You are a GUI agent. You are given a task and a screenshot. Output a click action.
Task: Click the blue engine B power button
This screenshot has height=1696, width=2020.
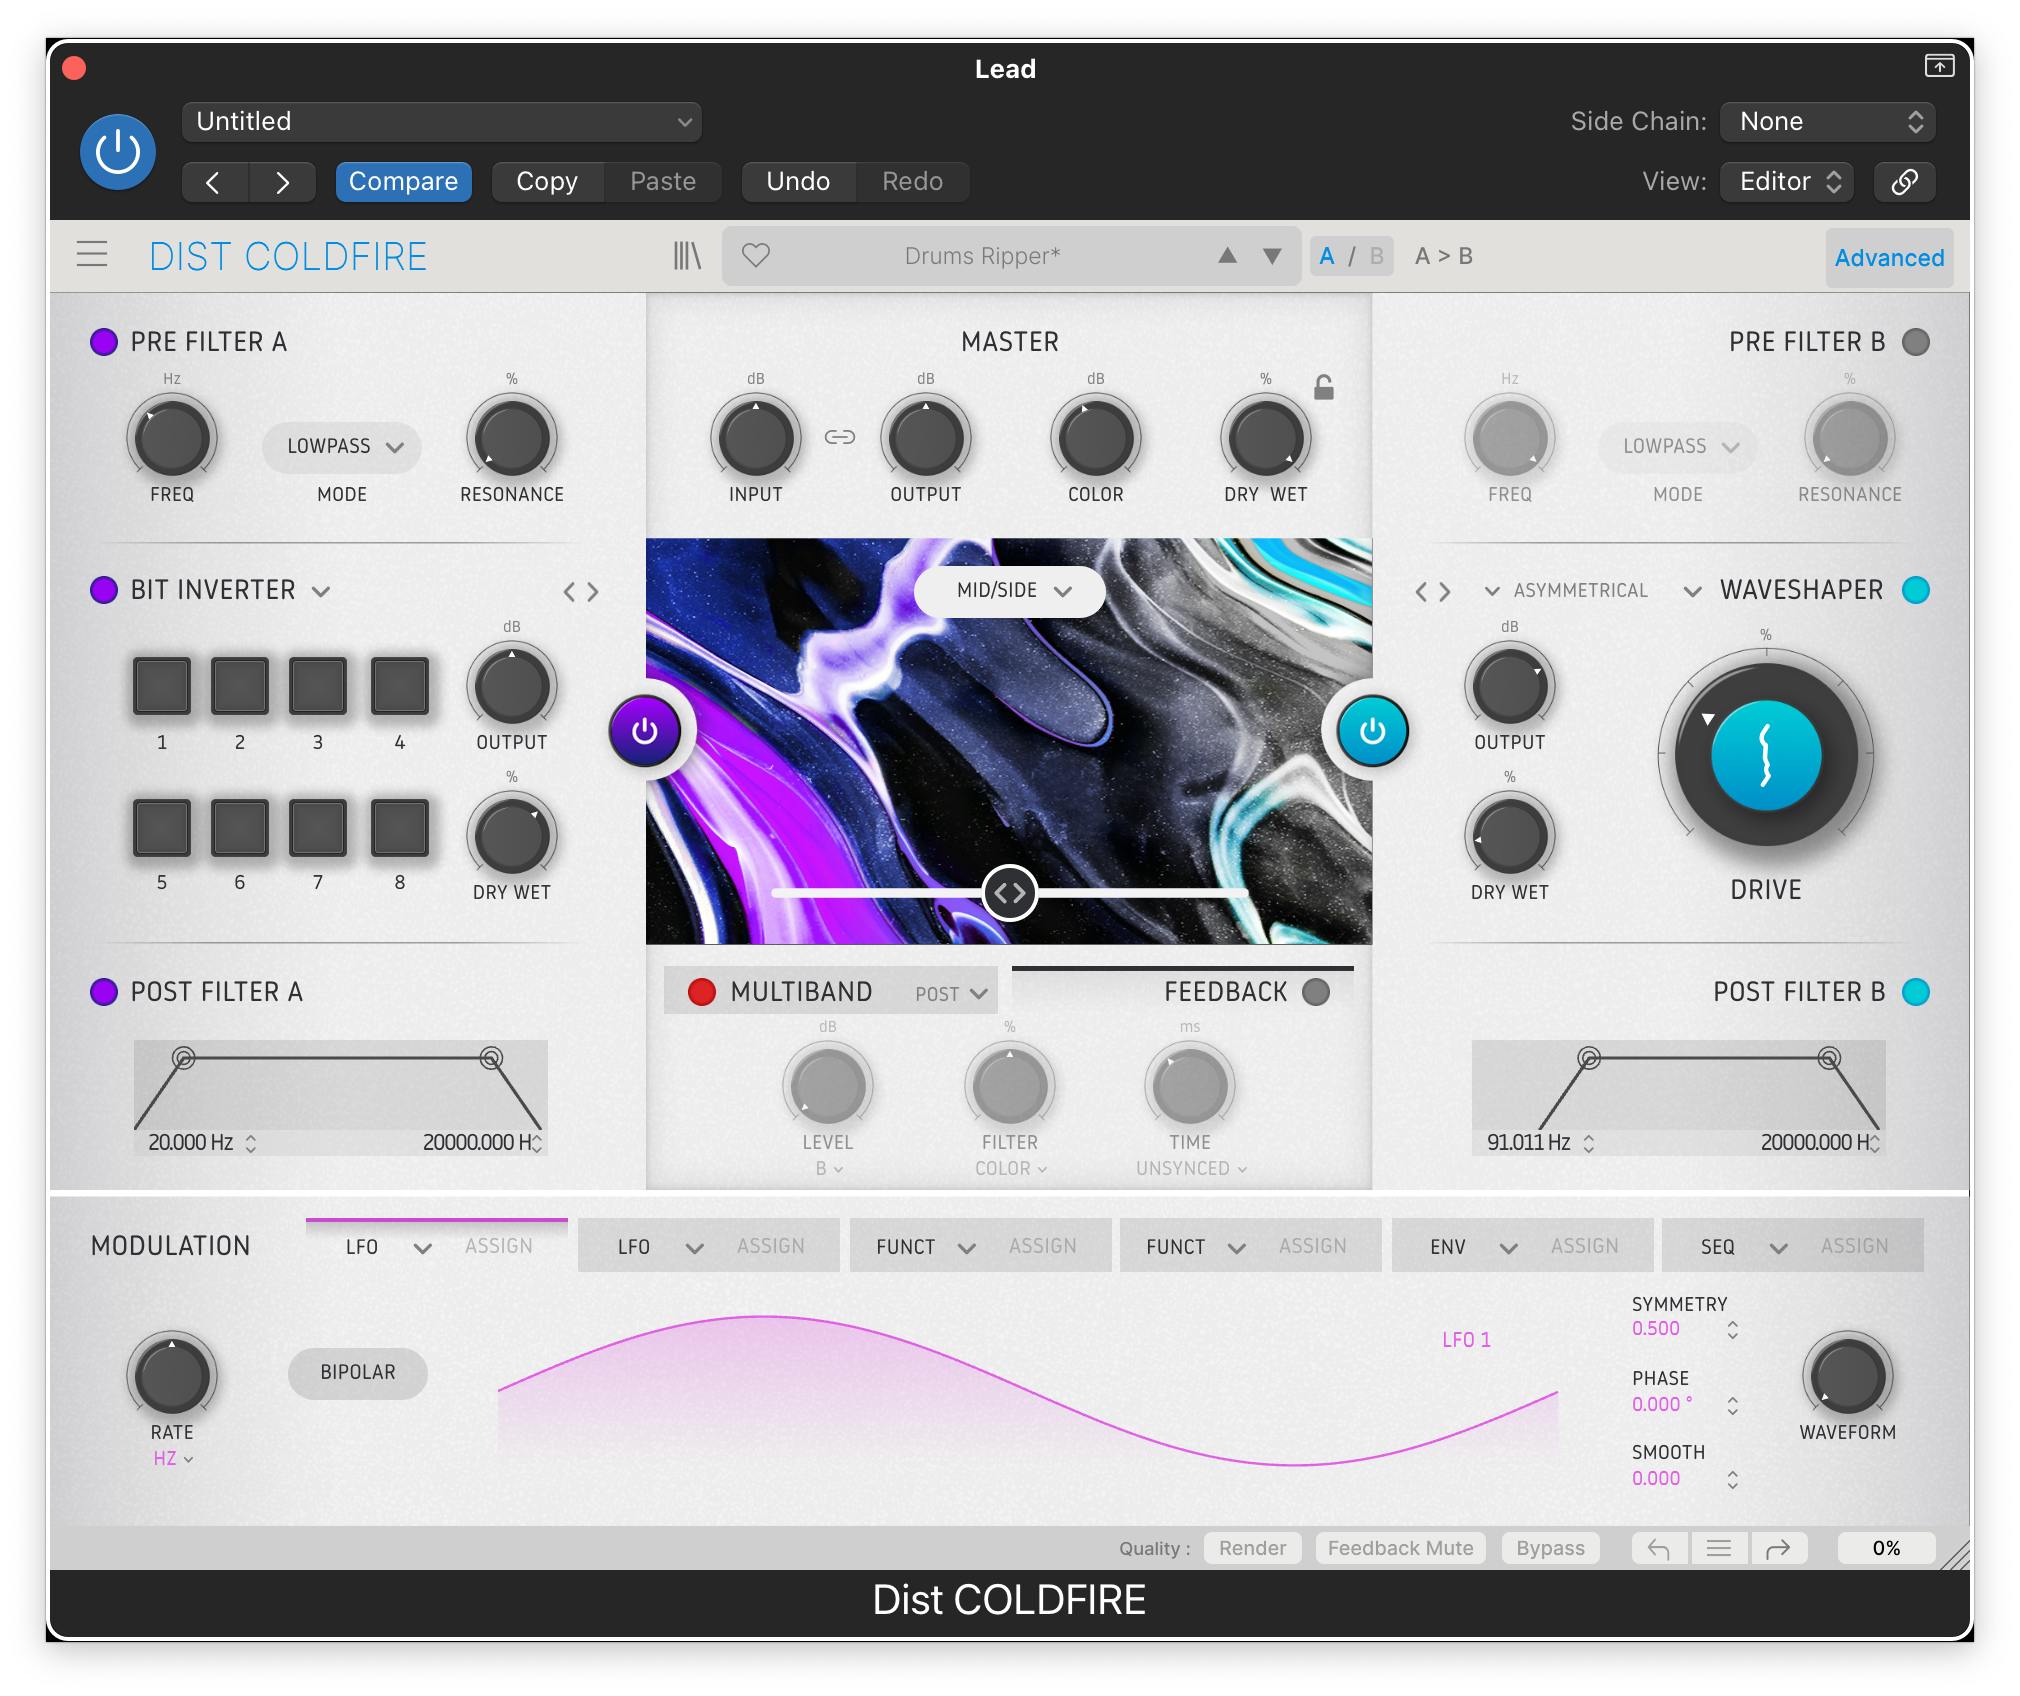click(x=1372, y=731)
